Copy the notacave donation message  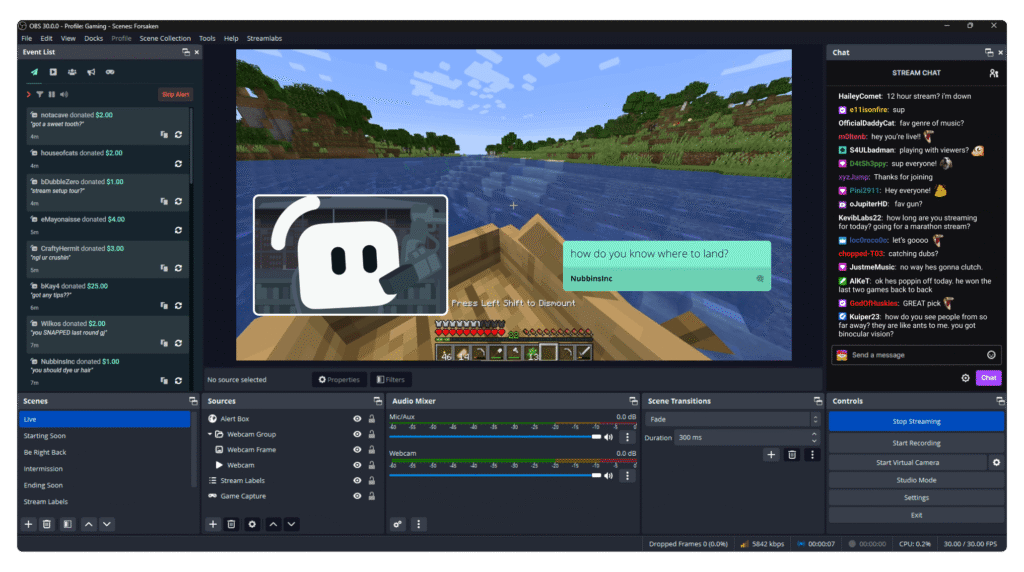tap(164, 135)
